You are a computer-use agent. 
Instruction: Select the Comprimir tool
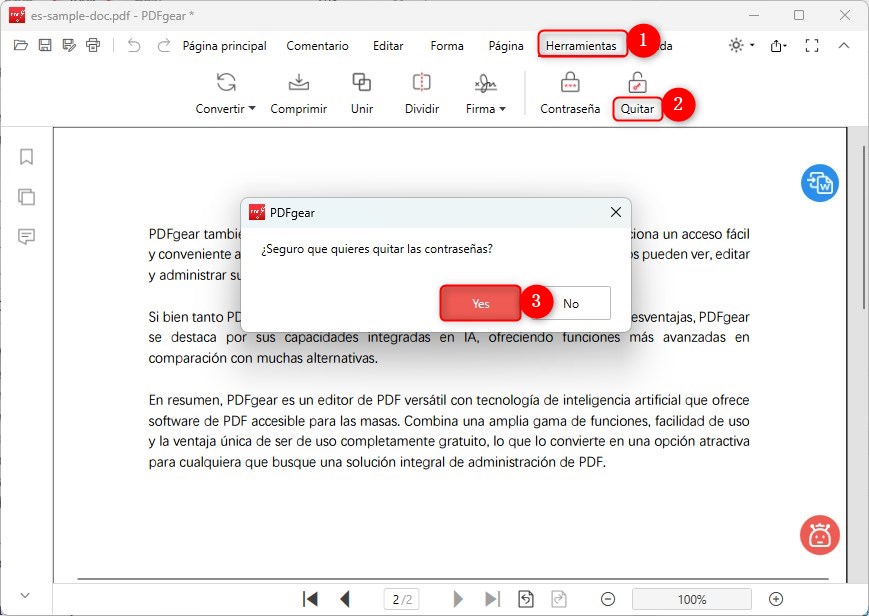tap(299, 94)
